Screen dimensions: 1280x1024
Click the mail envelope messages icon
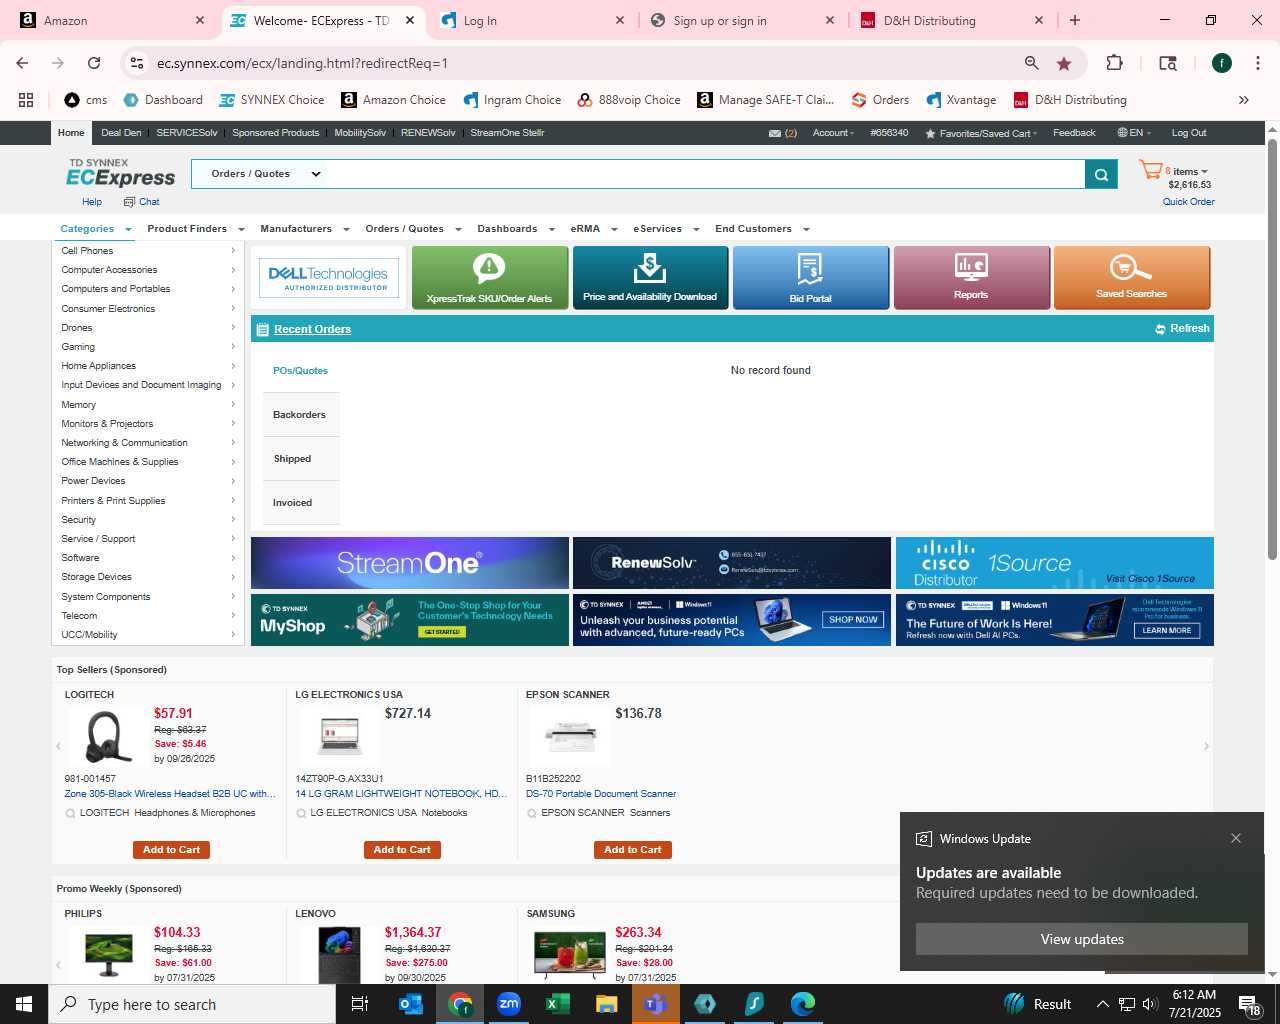775,133
